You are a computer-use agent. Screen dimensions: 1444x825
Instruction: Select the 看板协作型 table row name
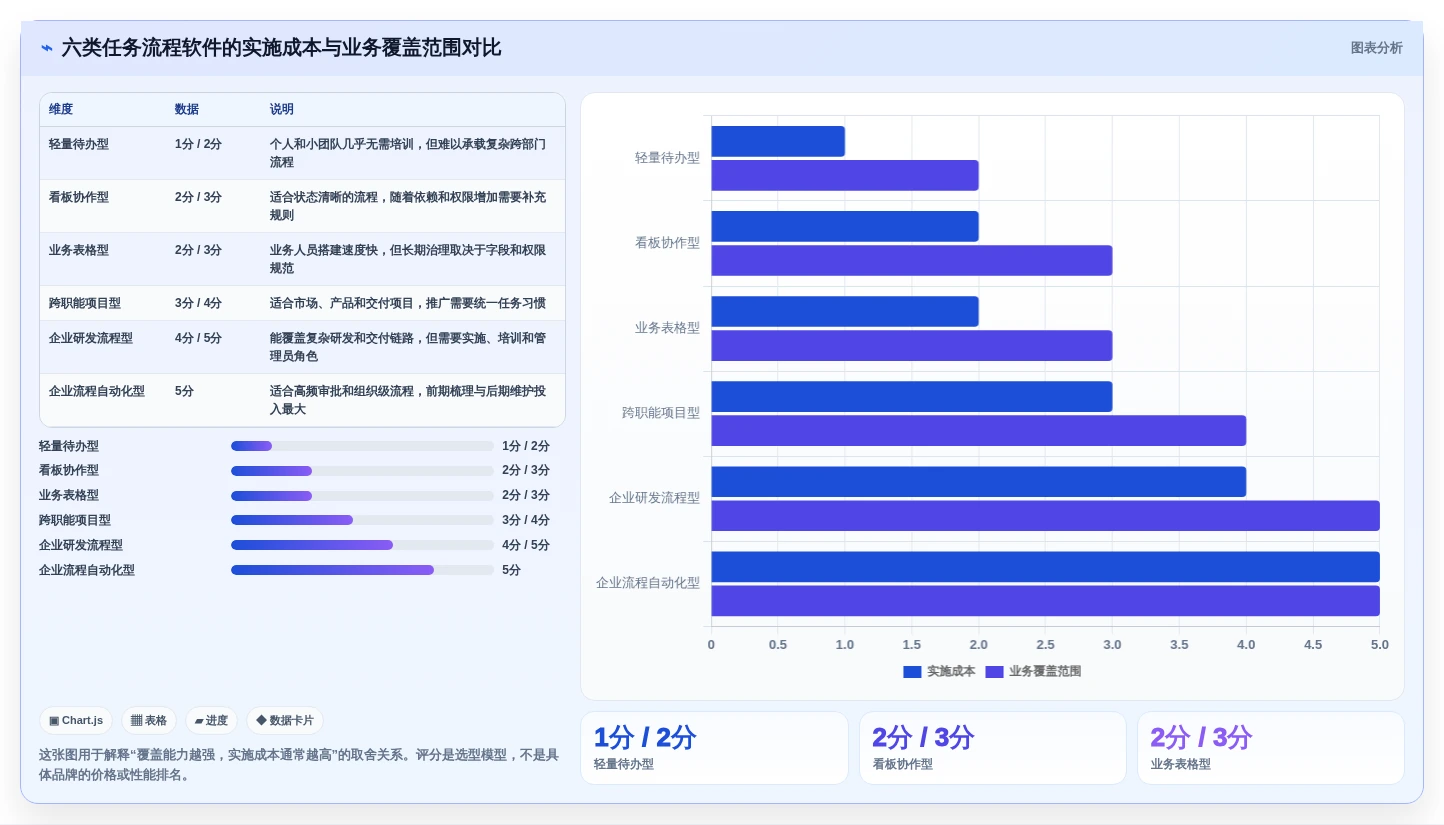[79, 197]
